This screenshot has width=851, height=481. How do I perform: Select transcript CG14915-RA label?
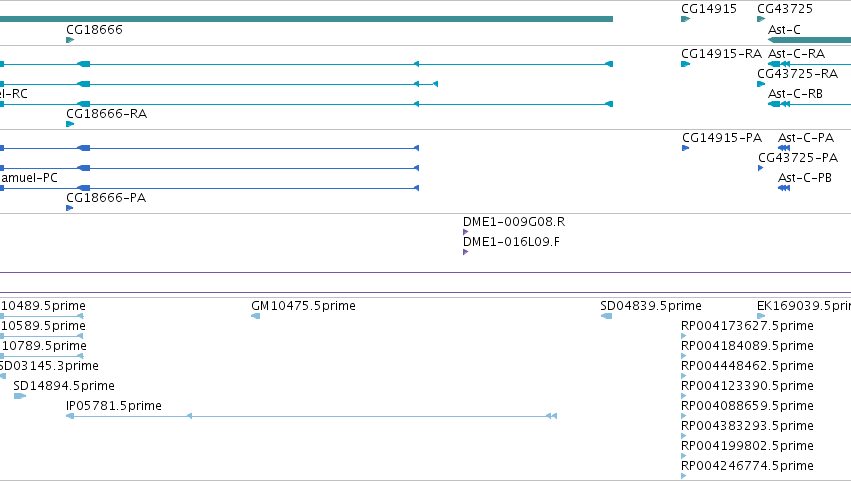(721, 54)
